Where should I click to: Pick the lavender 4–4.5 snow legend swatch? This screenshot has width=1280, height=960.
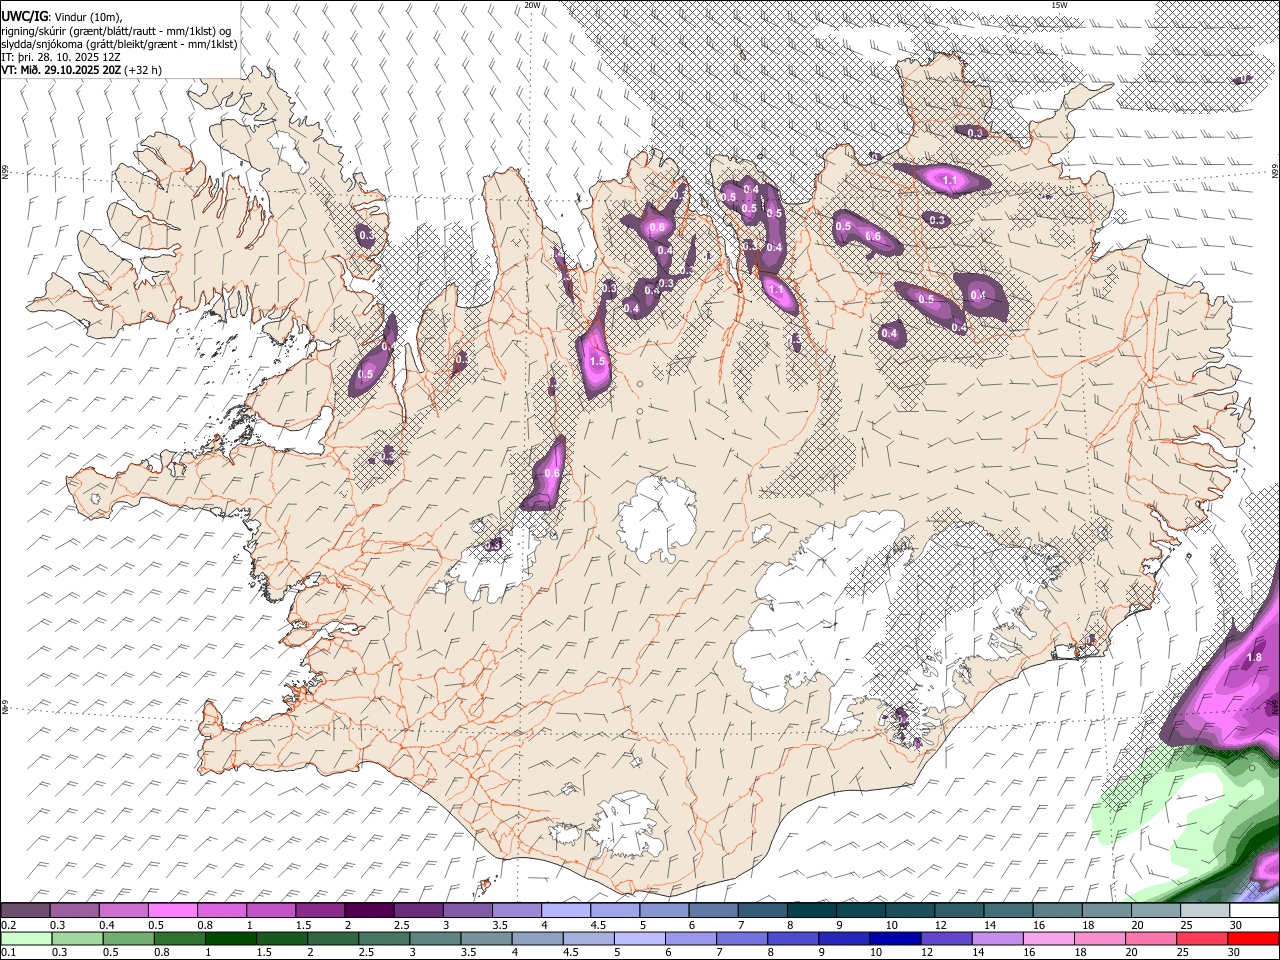click(565, 910)
